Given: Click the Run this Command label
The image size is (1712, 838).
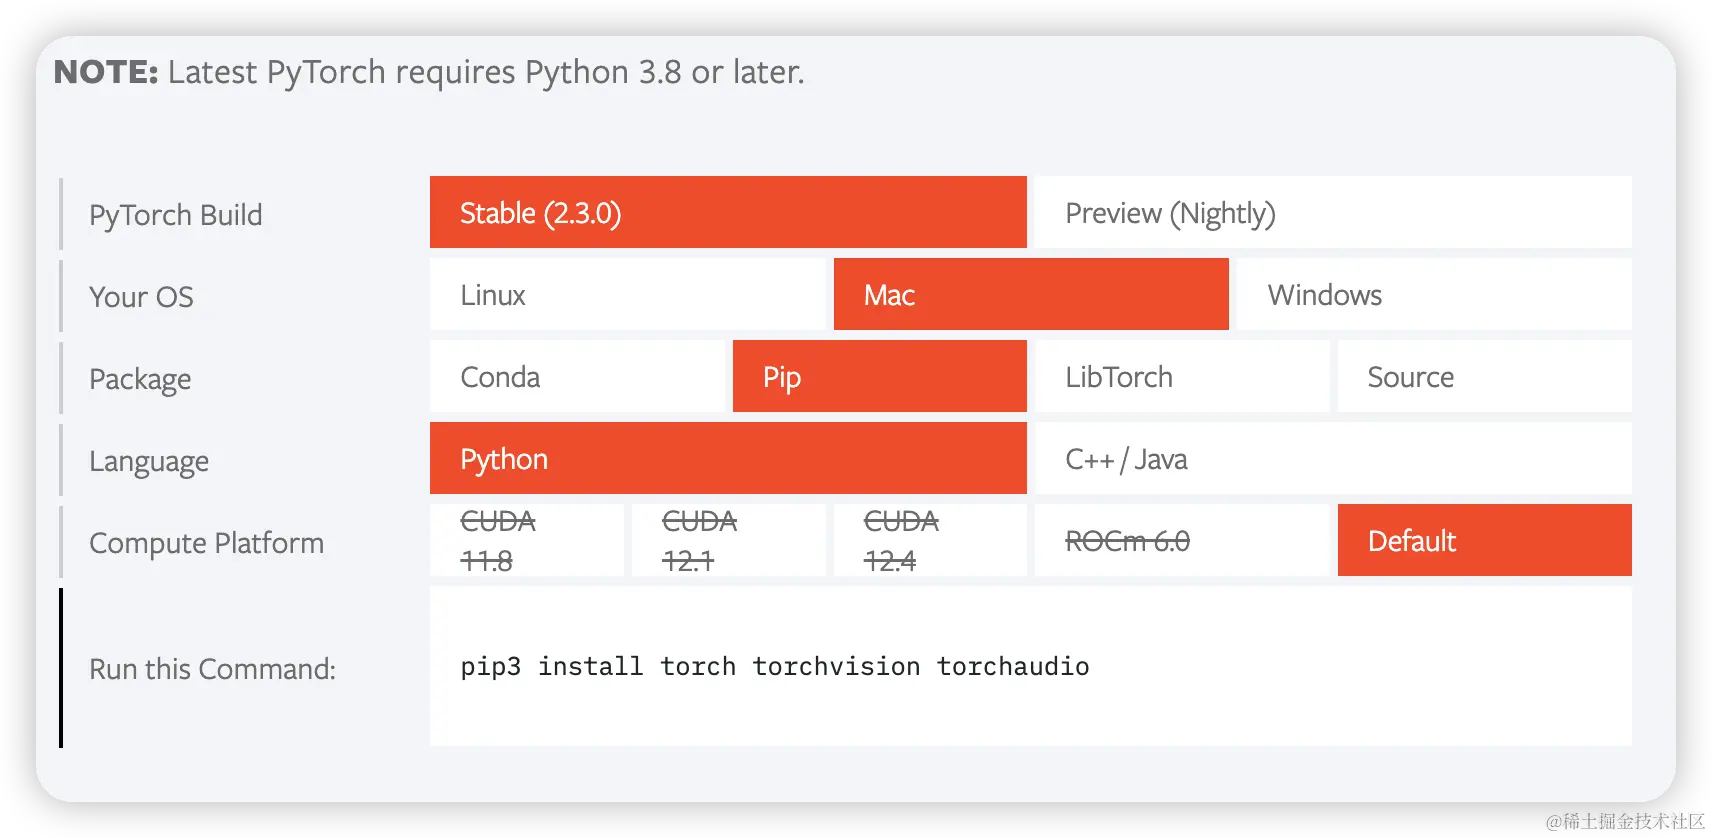Looking at the screenshot, I should click(212, 669).
